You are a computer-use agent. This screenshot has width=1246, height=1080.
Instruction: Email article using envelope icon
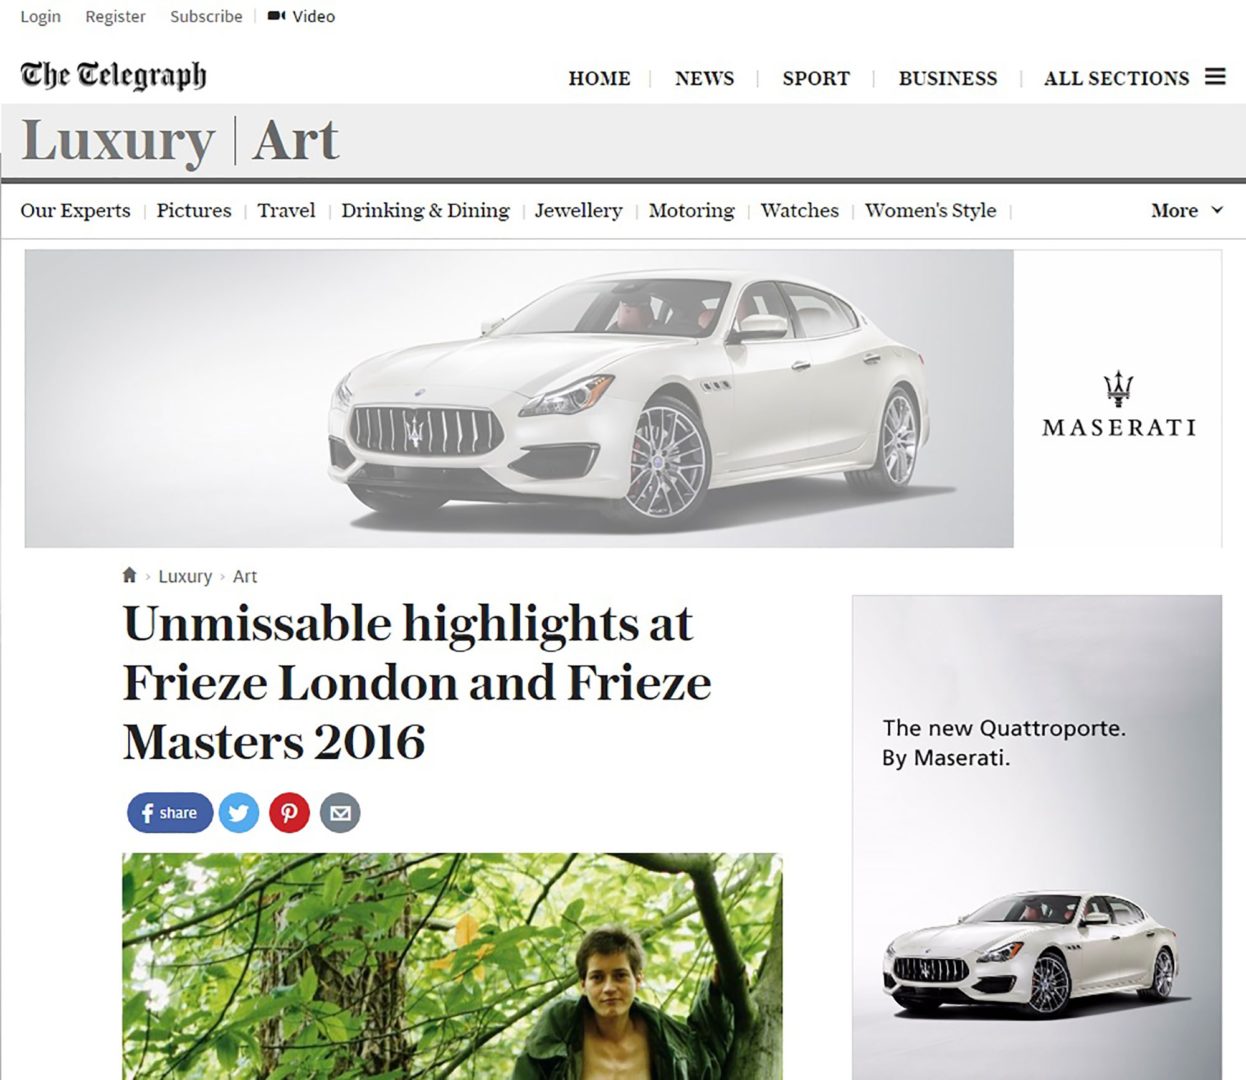340,813
